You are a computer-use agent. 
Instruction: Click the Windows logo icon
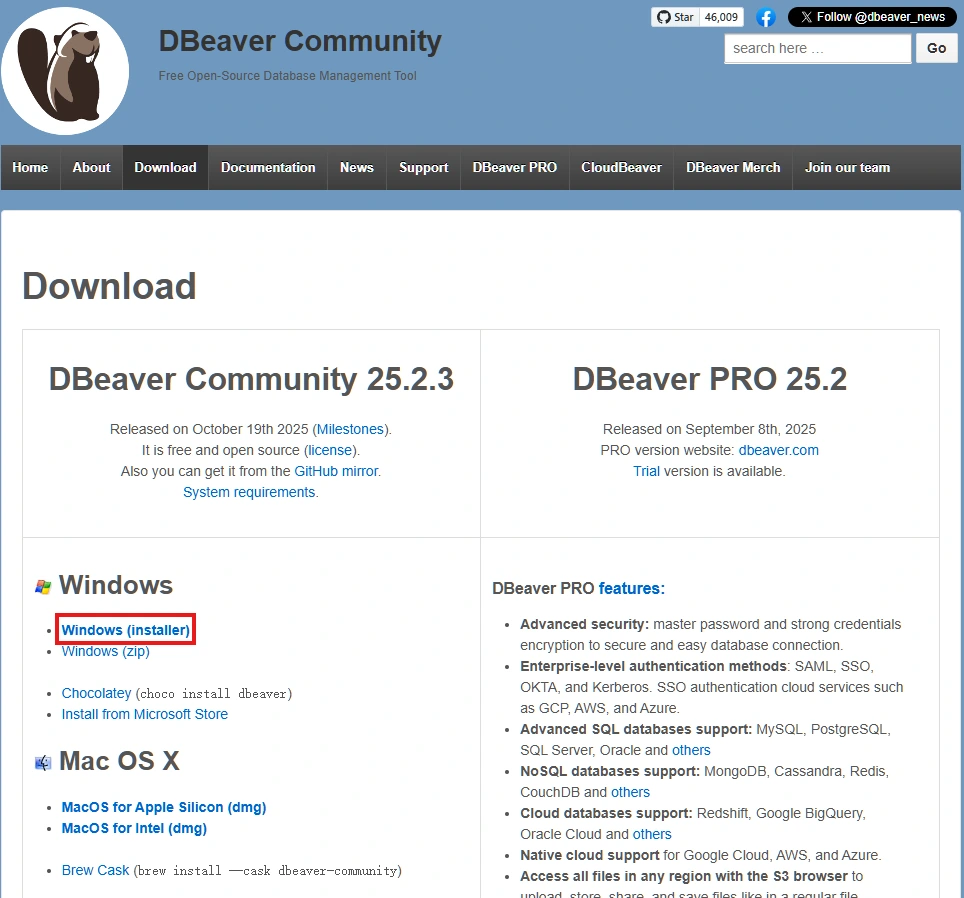[x=43, y=587]
